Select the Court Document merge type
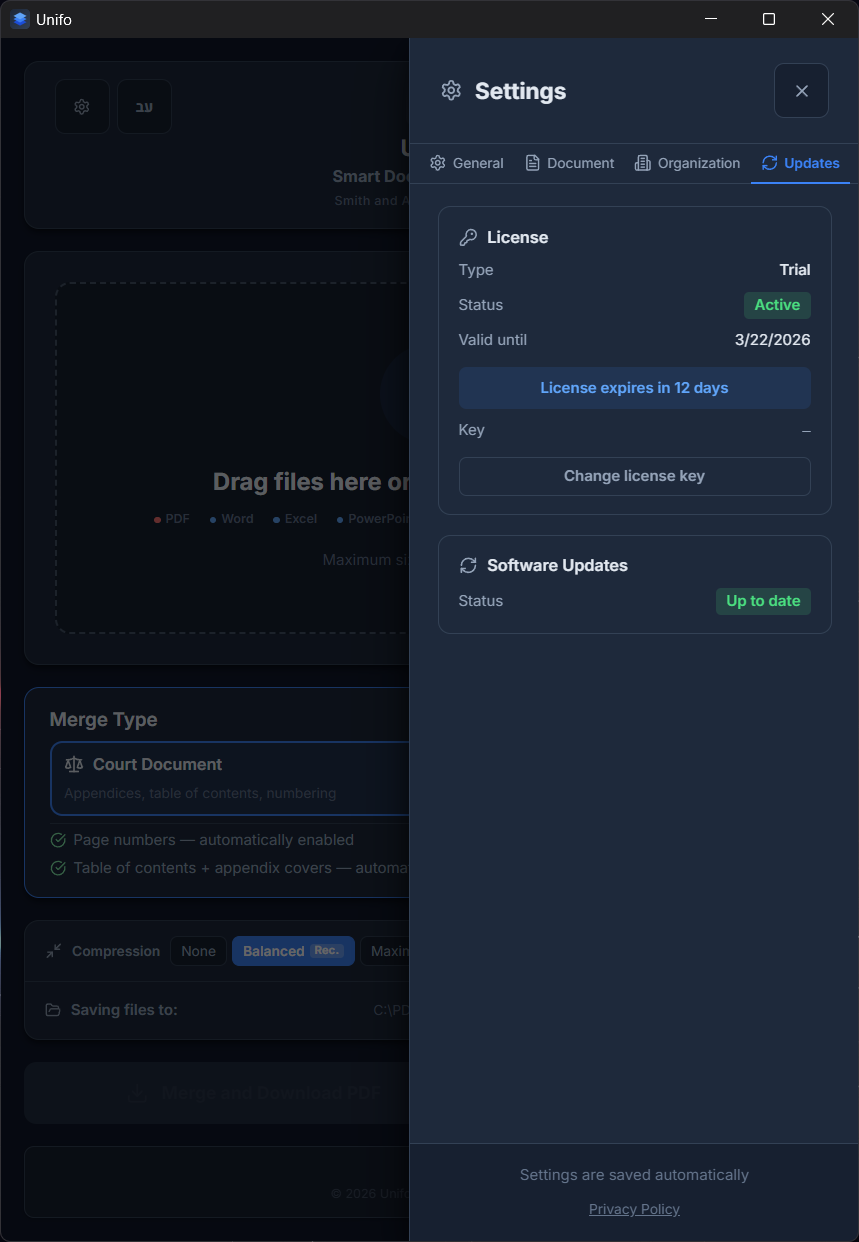Viewport: 859px width, 1242px height. point(230,778)
